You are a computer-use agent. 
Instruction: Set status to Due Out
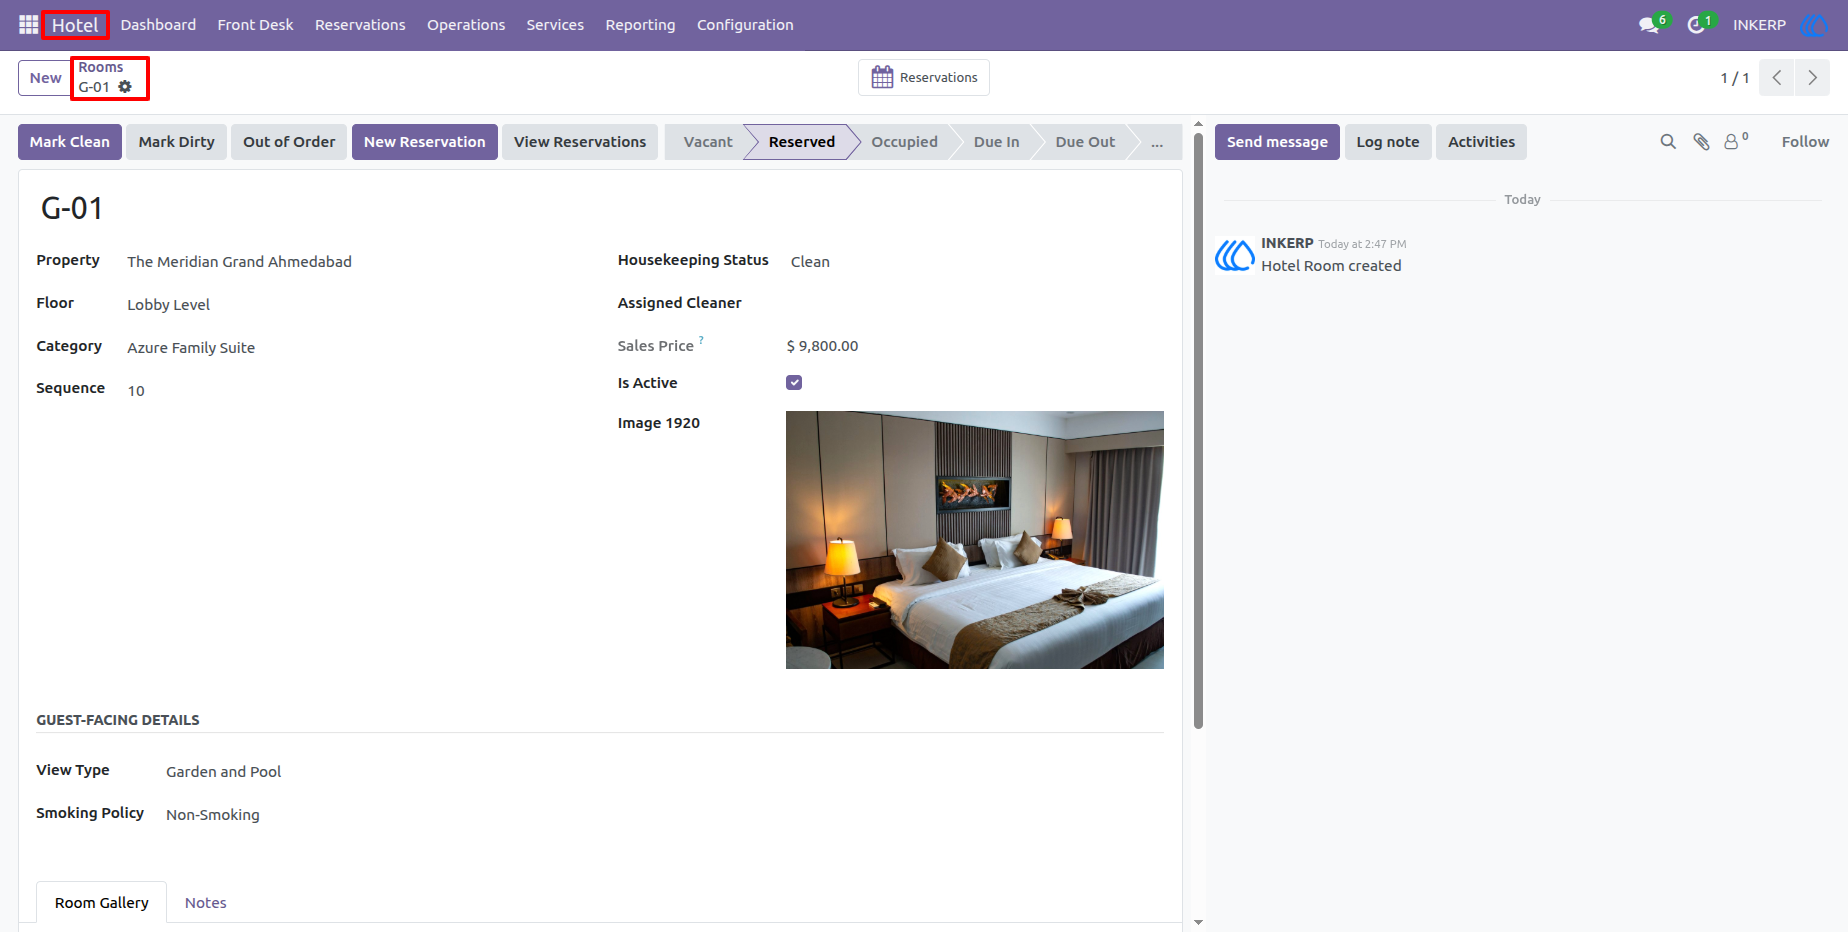click(x=1085, y=142)
